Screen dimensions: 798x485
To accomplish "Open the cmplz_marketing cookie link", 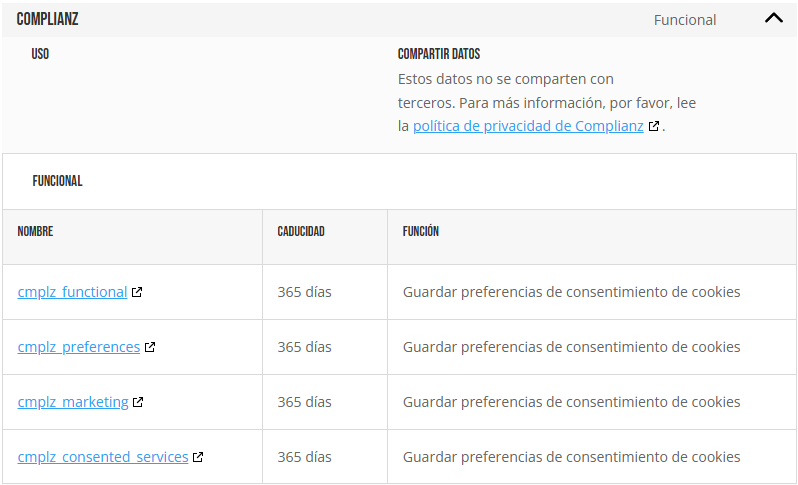I will [73, 402].
